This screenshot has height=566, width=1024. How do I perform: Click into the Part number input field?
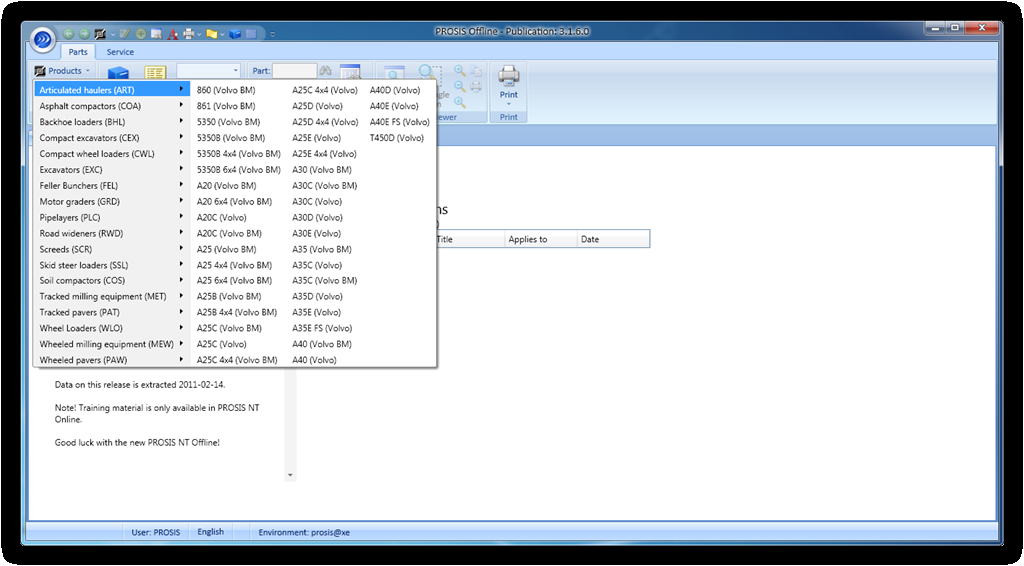295,71
